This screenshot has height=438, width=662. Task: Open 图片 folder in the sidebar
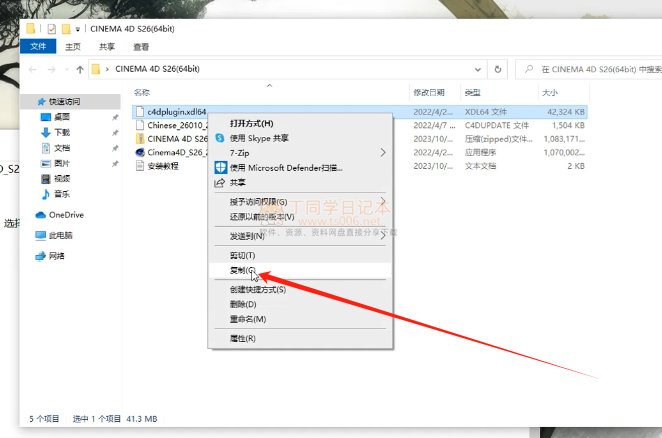point(62,163)
